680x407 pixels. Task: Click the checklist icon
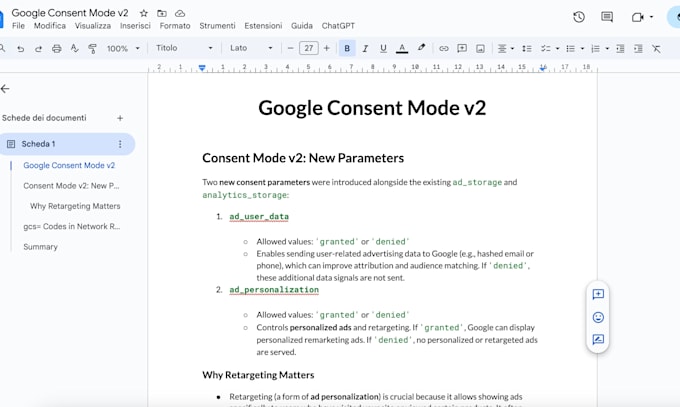click(545, 49)
